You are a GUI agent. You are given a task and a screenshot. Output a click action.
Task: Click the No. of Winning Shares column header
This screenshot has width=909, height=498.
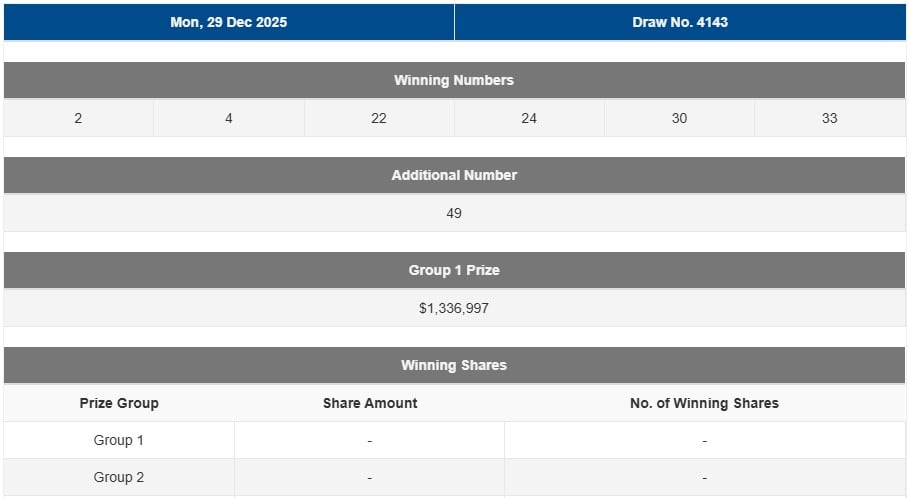704,403
